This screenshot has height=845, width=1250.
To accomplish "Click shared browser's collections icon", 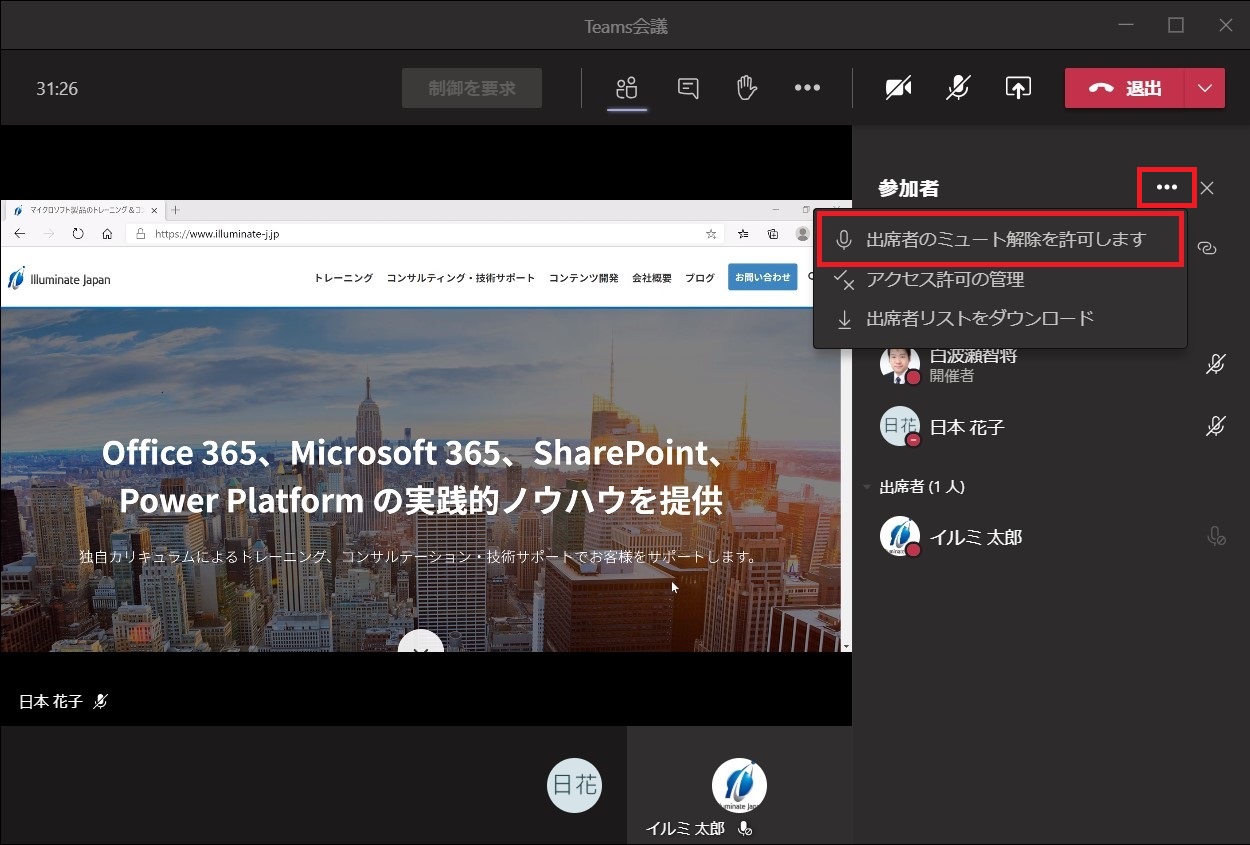I will pos(773,234).
